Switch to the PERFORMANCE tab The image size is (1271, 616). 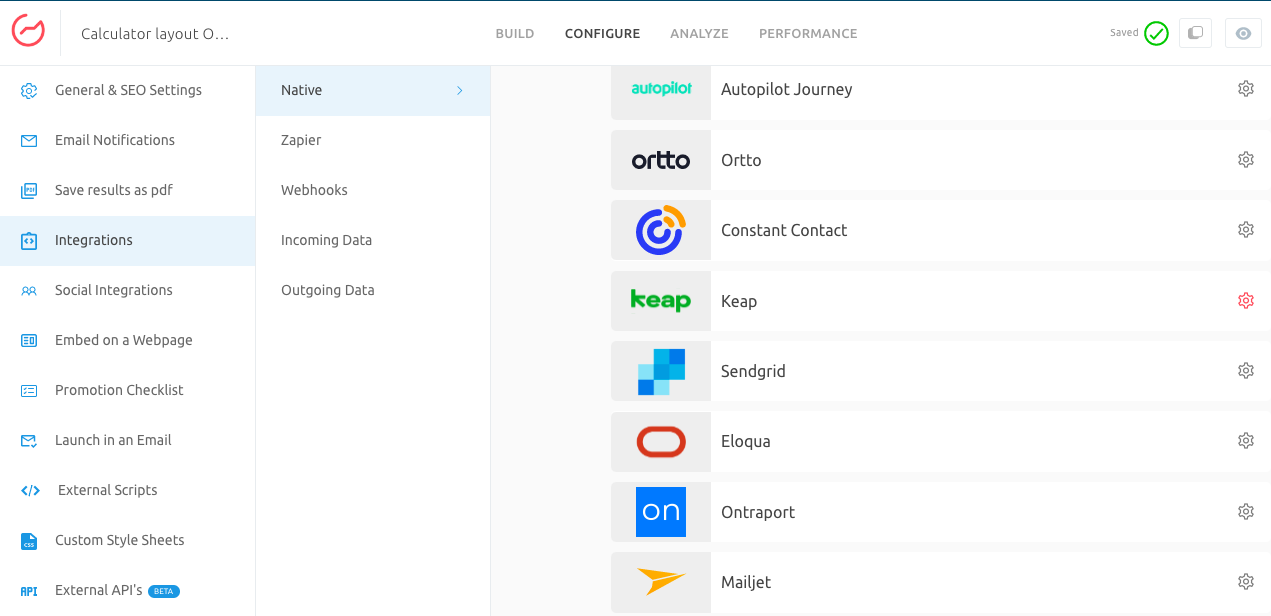[x=808, y=33]
